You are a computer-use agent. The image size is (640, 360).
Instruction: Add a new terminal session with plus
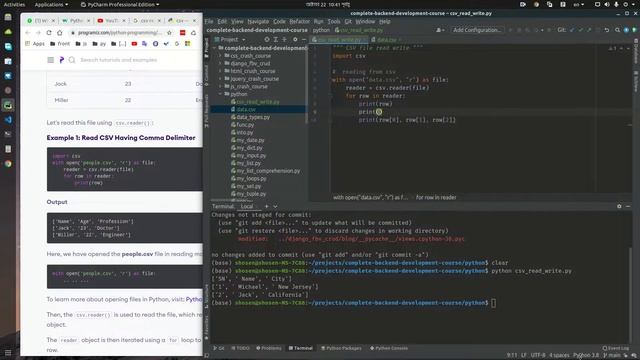click(267, 207)
